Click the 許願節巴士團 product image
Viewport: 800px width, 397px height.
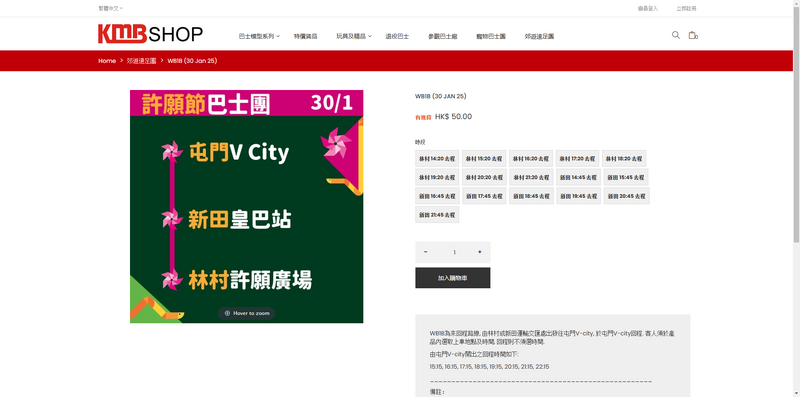[x=246, y=207]
